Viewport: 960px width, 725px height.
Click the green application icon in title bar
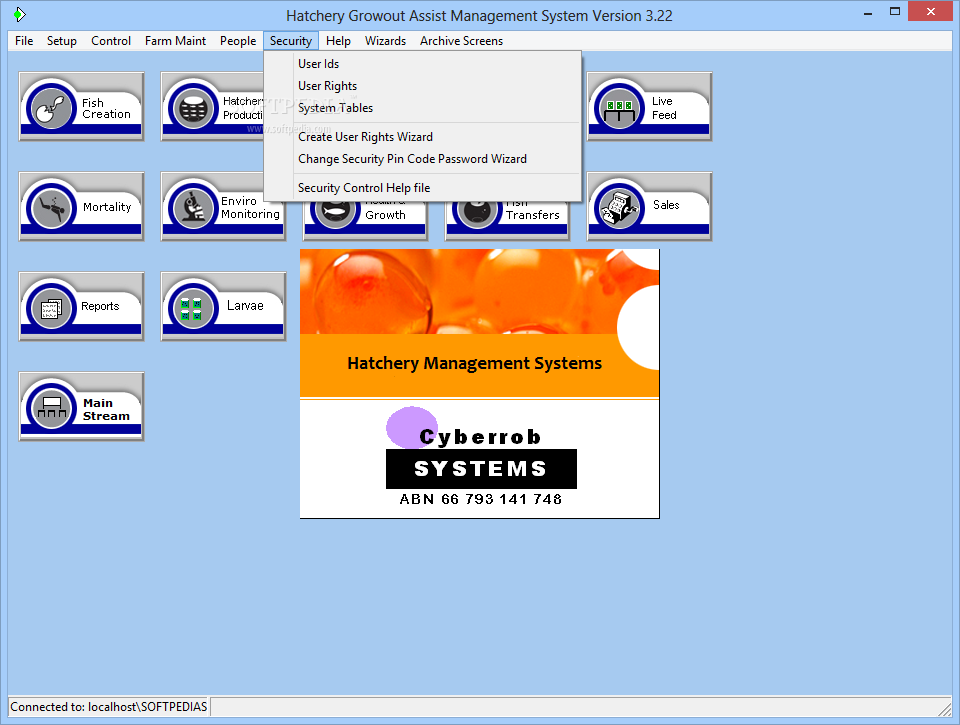20,14
